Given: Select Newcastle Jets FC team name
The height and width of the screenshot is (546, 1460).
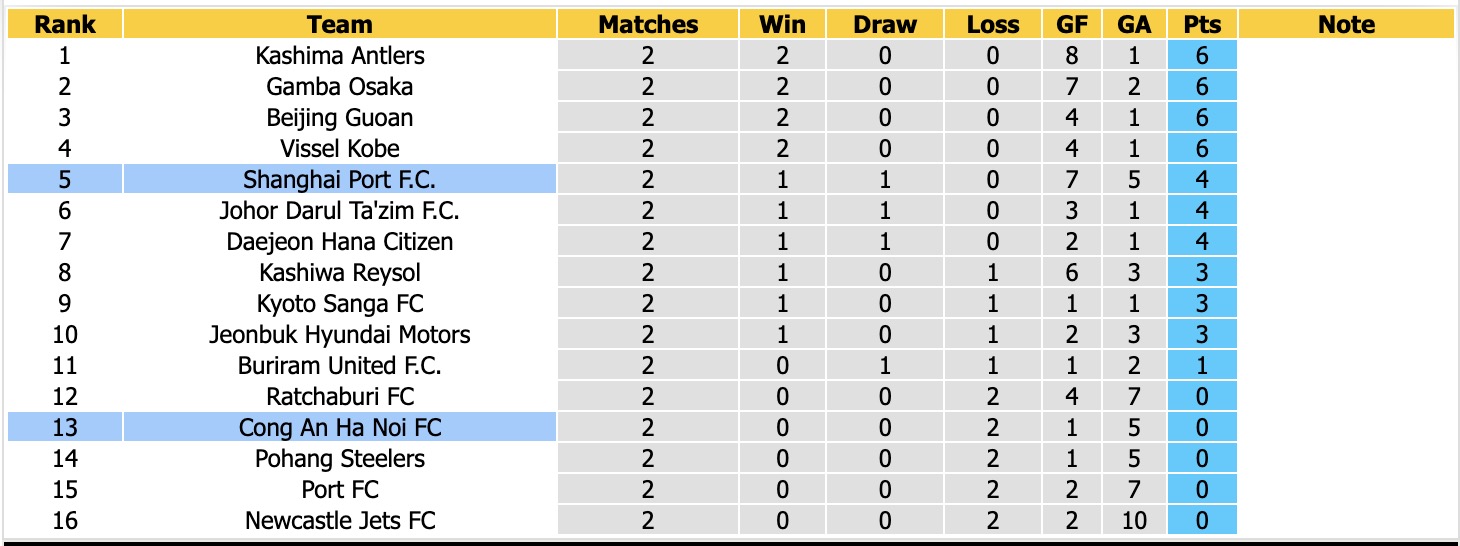Looking at the screenshot, I should click(x=340, y=521).
